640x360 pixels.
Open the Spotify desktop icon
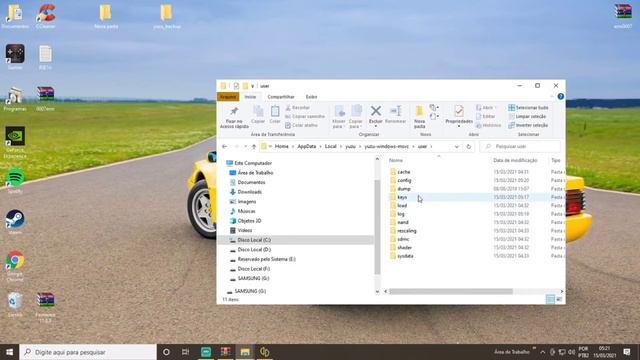[15, 181]
